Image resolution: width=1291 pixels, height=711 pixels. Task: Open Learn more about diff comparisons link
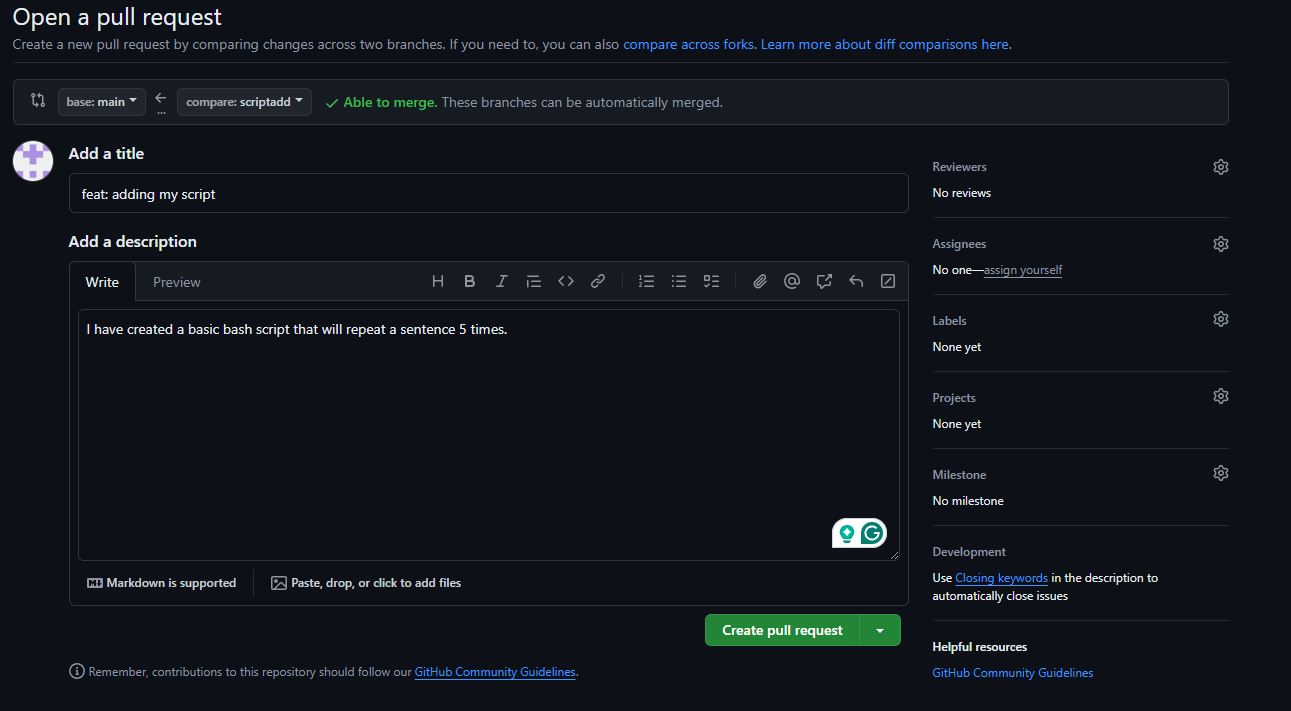click(x=885, y=44)
